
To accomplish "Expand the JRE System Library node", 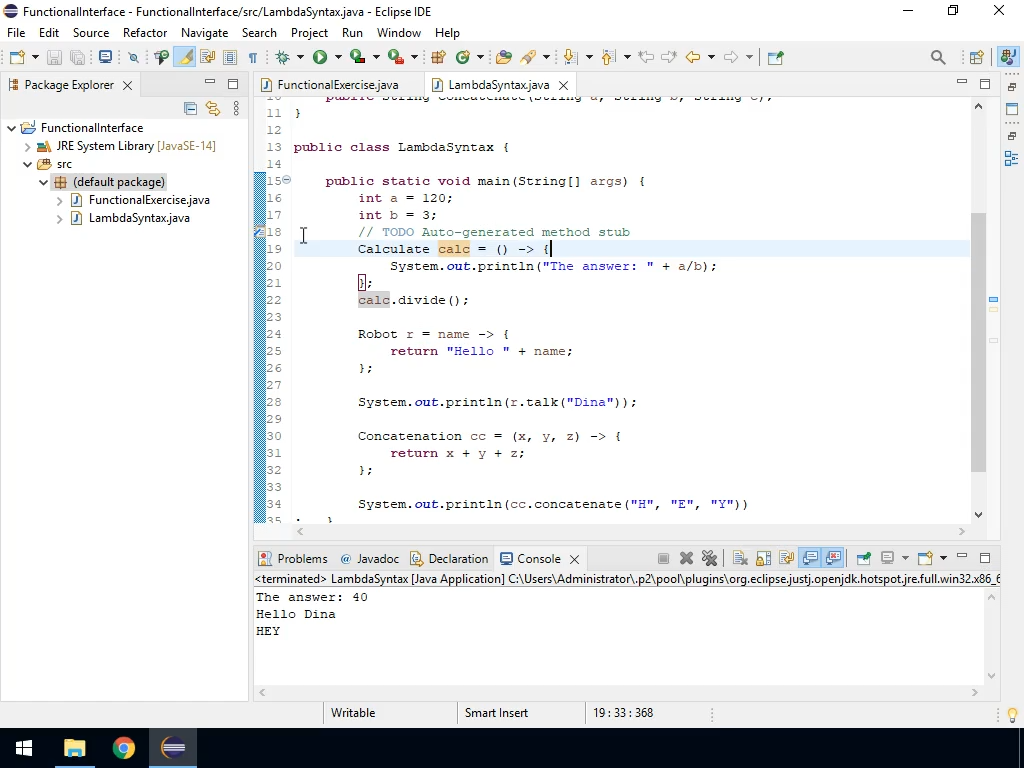I will 28,146.
